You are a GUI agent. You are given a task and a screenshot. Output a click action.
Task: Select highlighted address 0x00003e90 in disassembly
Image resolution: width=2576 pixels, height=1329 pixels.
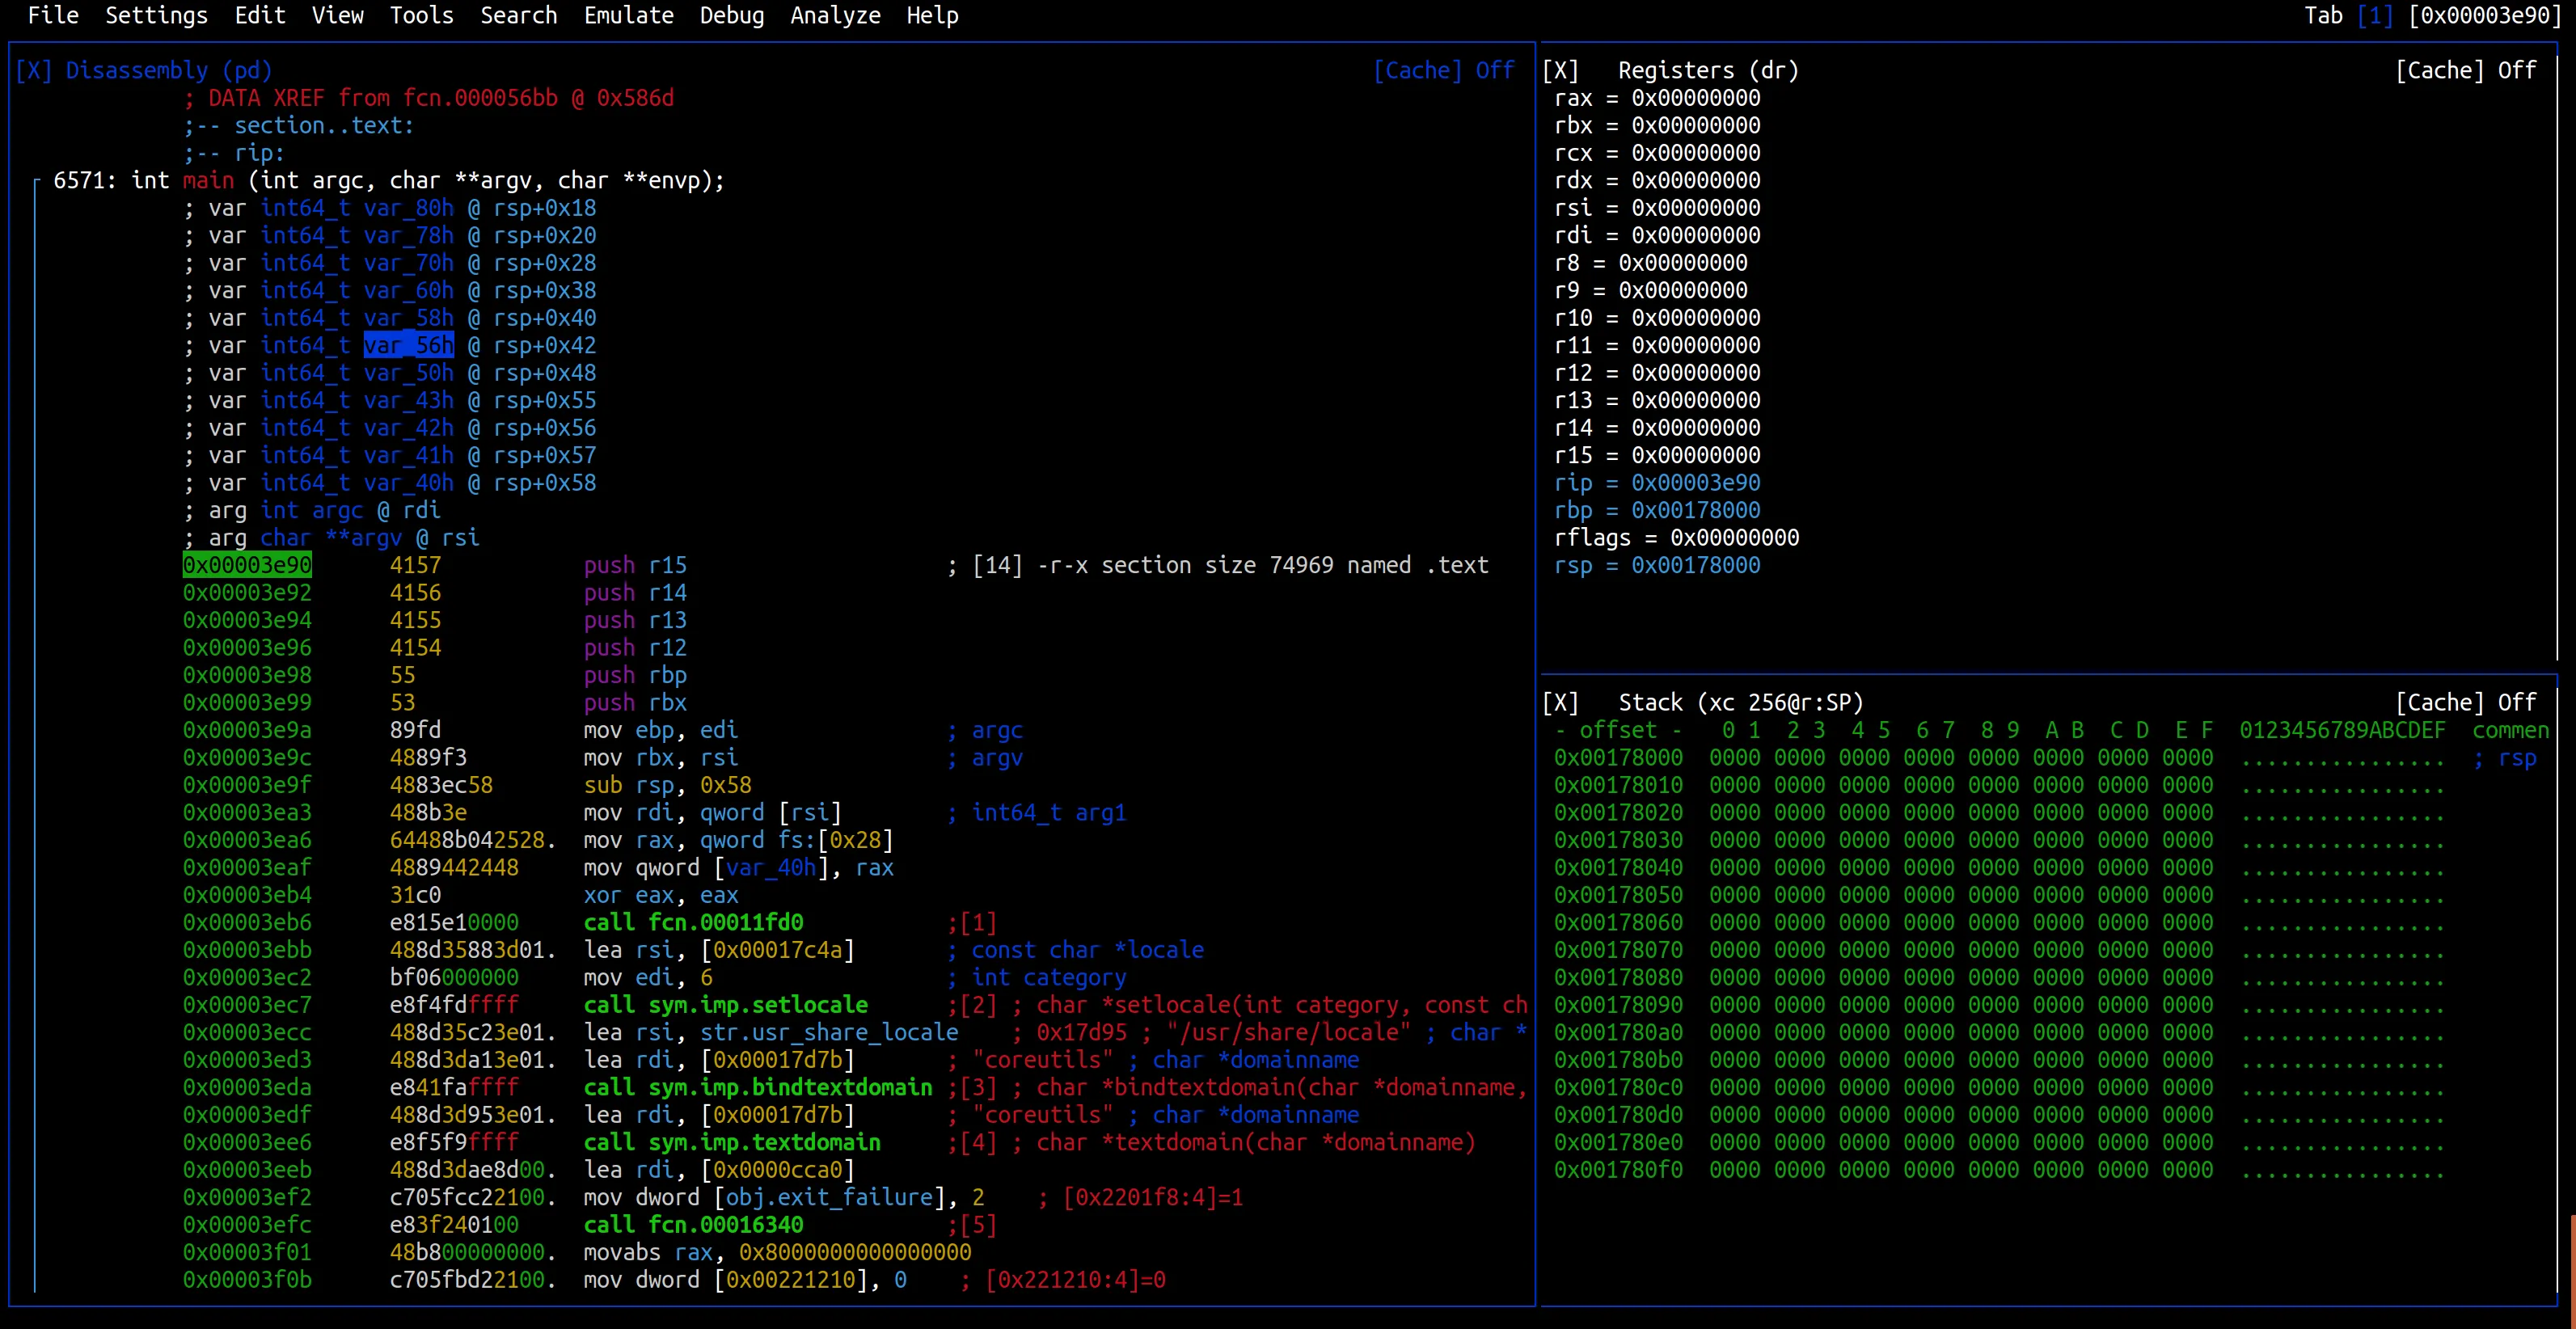tap(247, 565)
